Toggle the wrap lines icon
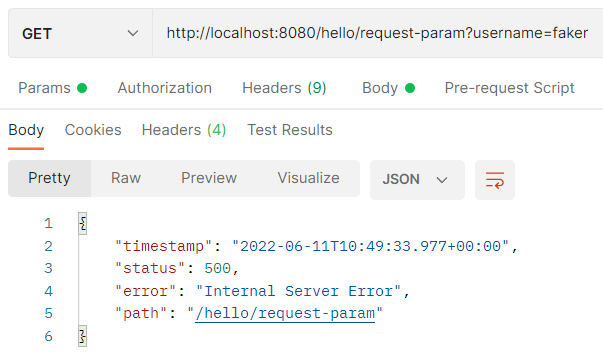Image resolution: width=603 pixels, height=363 pixels. (495, 180)
